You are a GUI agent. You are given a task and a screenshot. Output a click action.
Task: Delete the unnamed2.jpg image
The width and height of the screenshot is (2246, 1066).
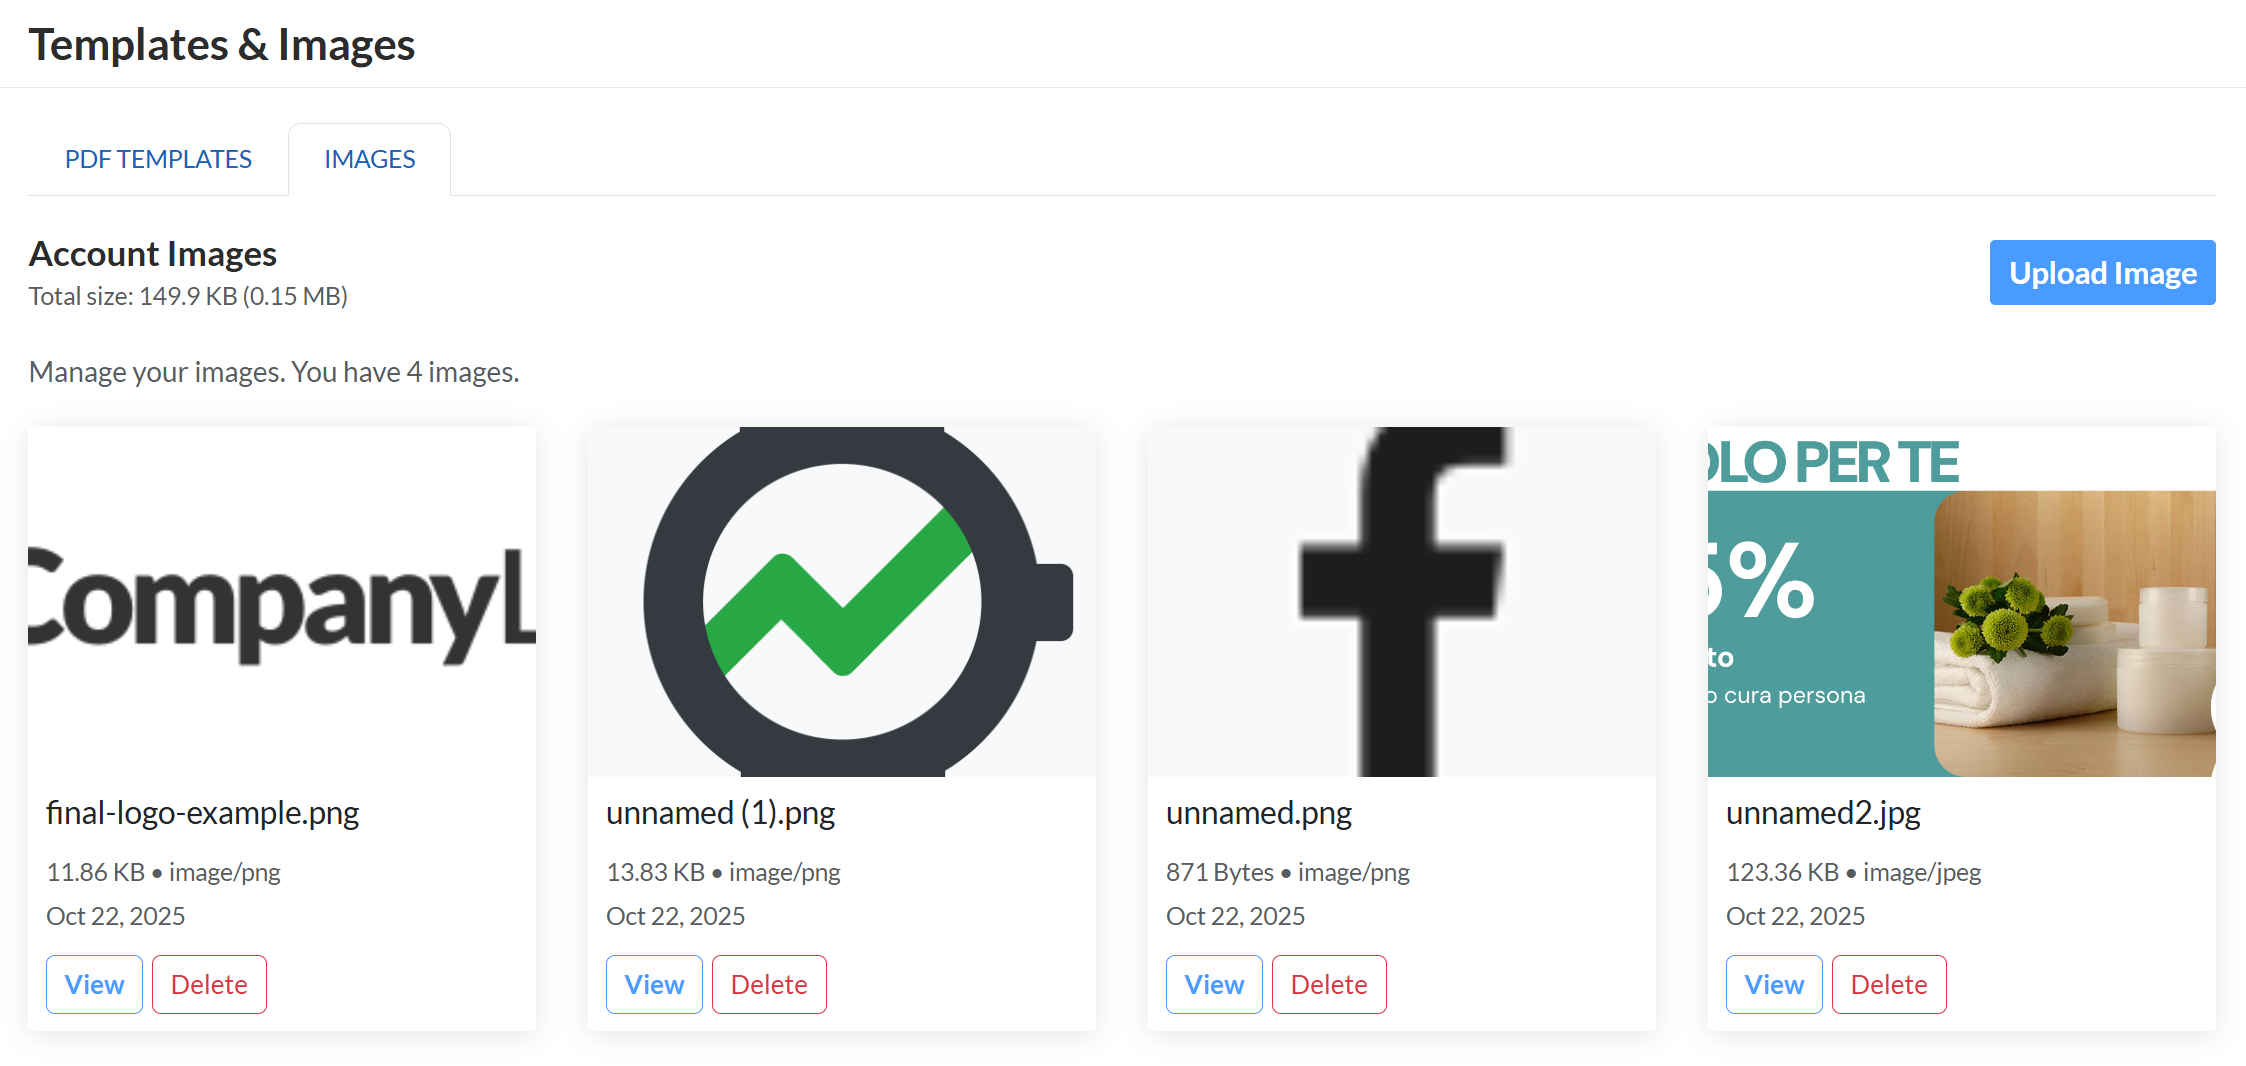pos(1888,984)
